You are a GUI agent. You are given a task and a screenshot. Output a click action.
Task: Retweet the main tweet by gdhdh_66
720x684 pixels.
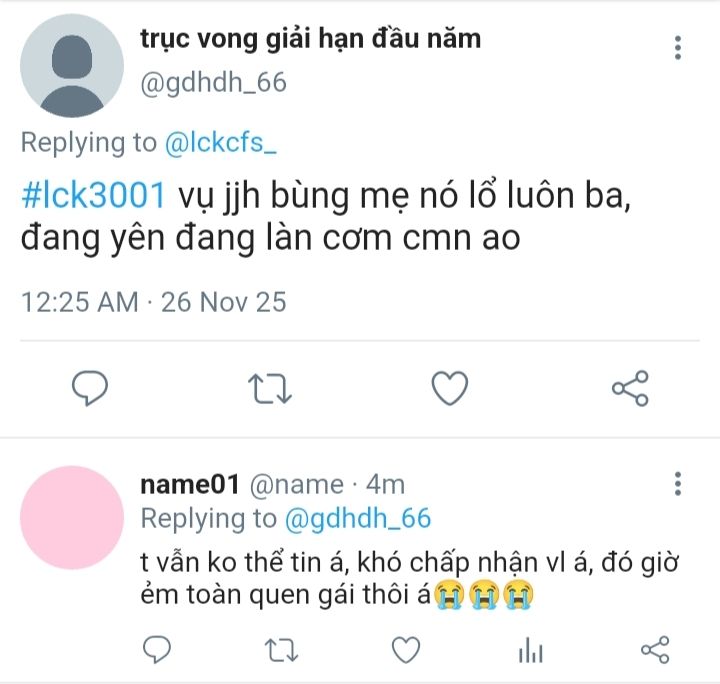269,387
